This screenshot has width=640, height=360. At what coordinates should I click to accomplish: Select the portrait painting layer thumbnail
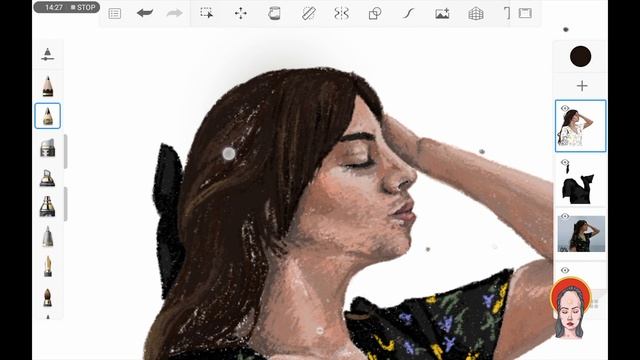[580, 126]
